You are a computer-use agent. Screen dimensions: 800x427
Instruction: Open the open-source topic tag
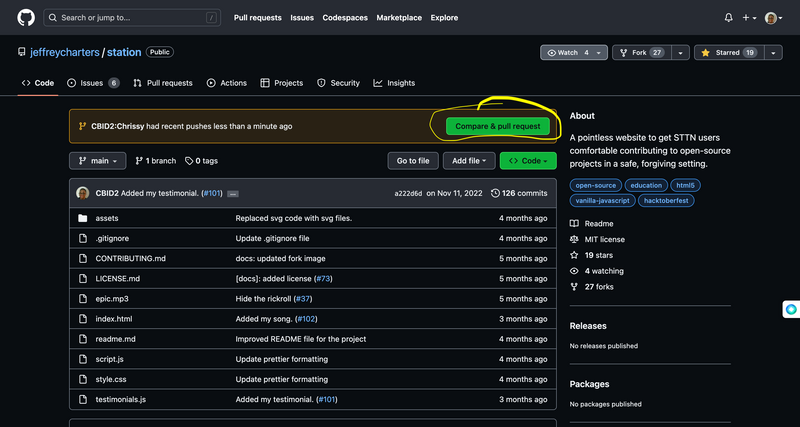595,186
